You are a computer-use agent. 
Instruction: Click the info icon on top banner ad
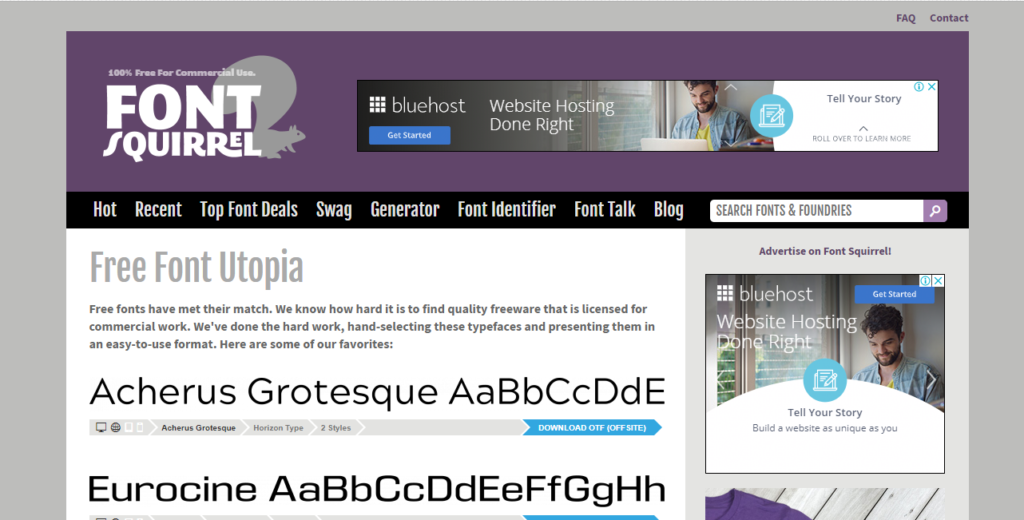click(x=919, y=87)
